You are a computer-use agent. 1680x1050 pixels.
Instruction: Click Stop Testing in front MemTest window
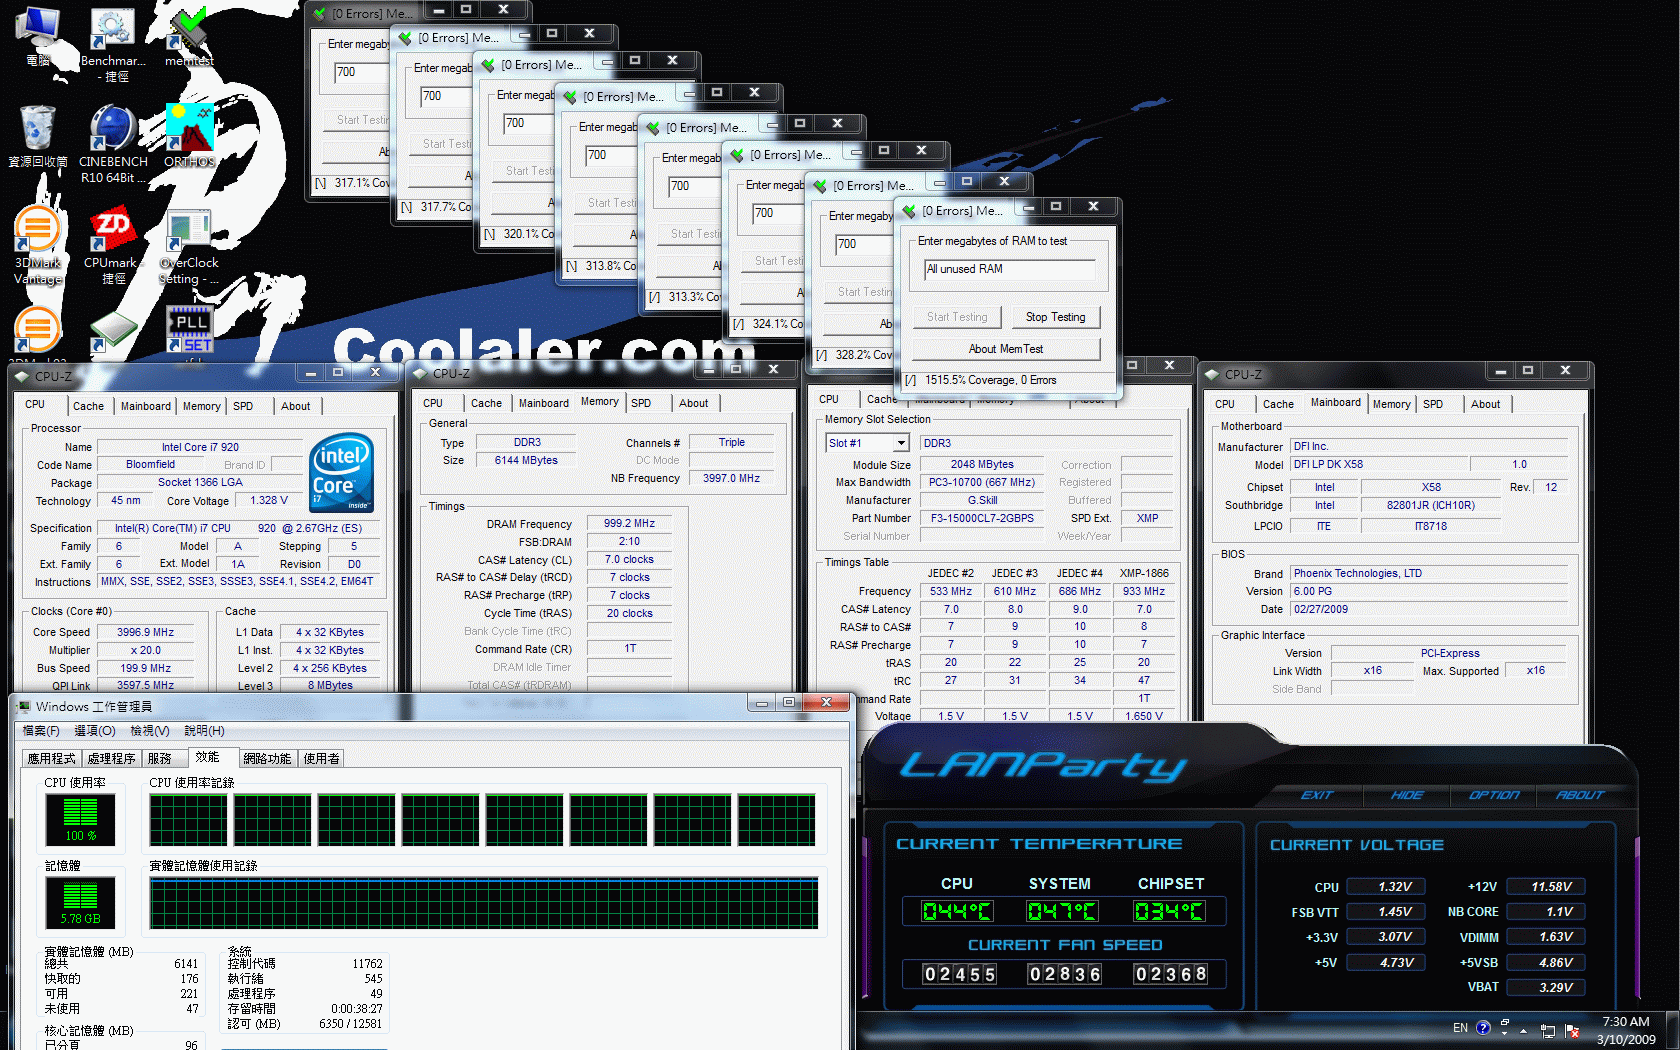point(1055,317)
